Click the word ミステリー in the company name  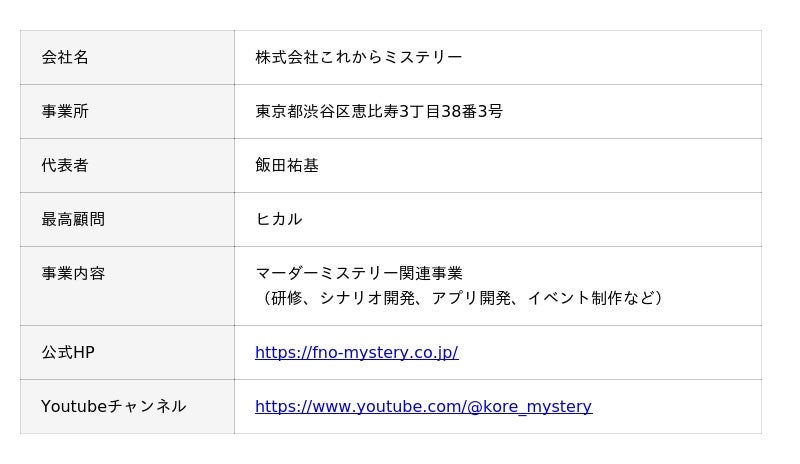[x=422, y=58]
